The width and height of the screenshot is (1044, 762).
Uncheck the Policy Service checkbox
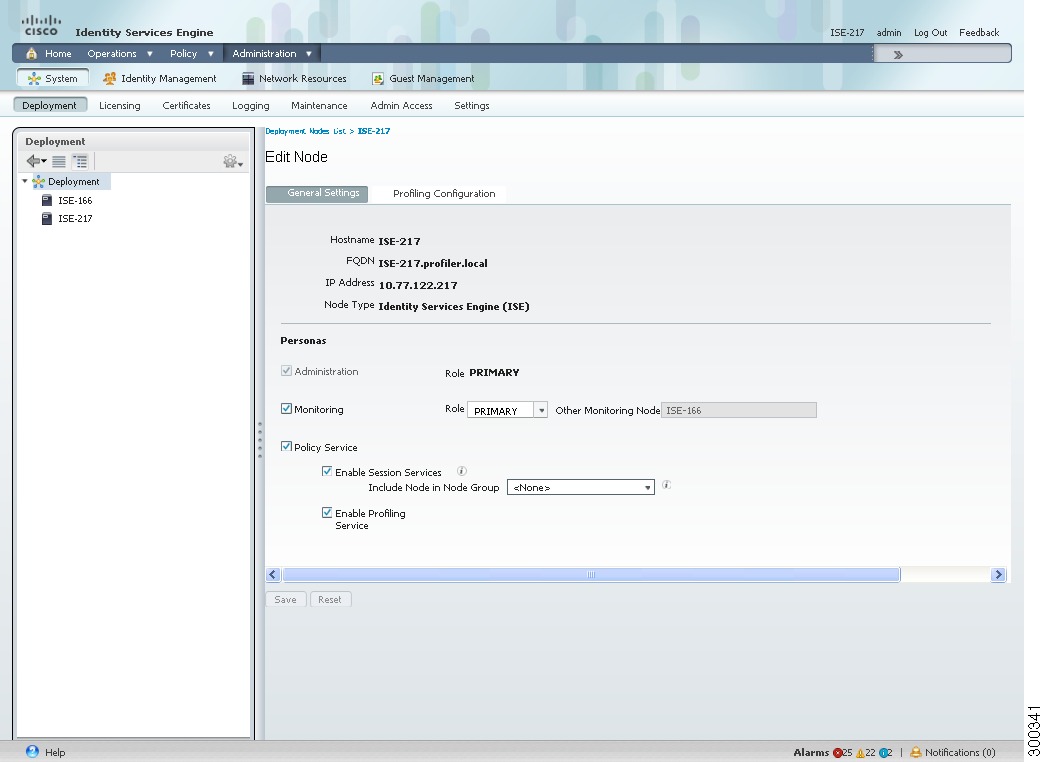tap(286, 446)
